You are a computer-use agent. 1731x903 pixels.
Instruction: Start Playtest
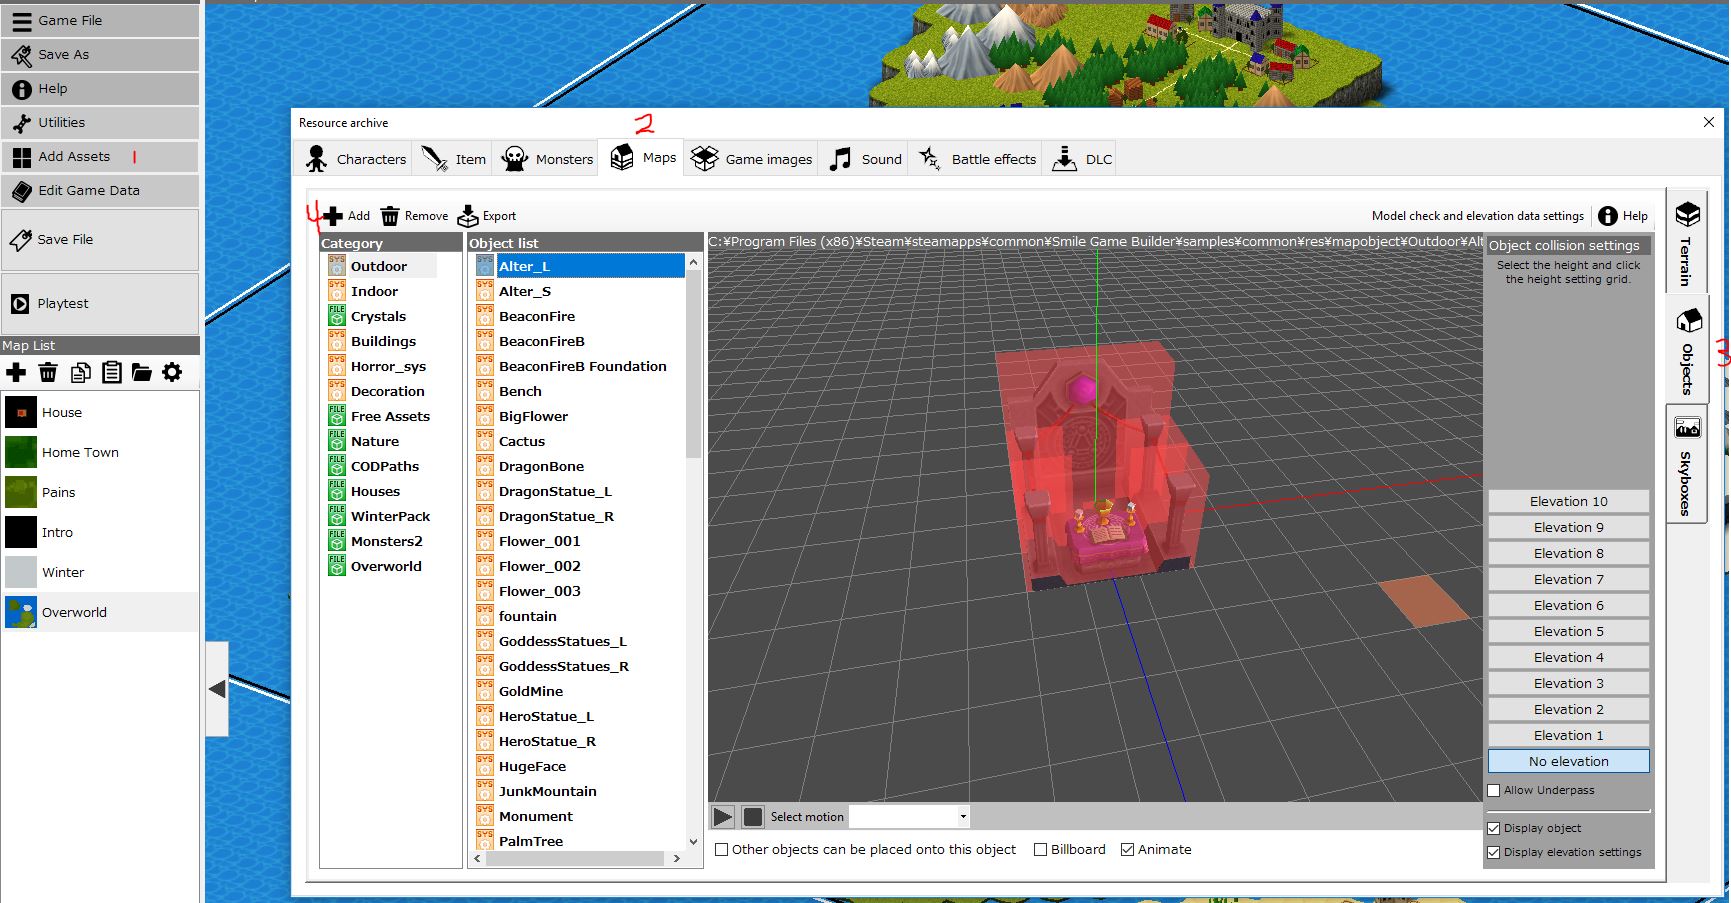pyautogui.click(x=100, y=304)
